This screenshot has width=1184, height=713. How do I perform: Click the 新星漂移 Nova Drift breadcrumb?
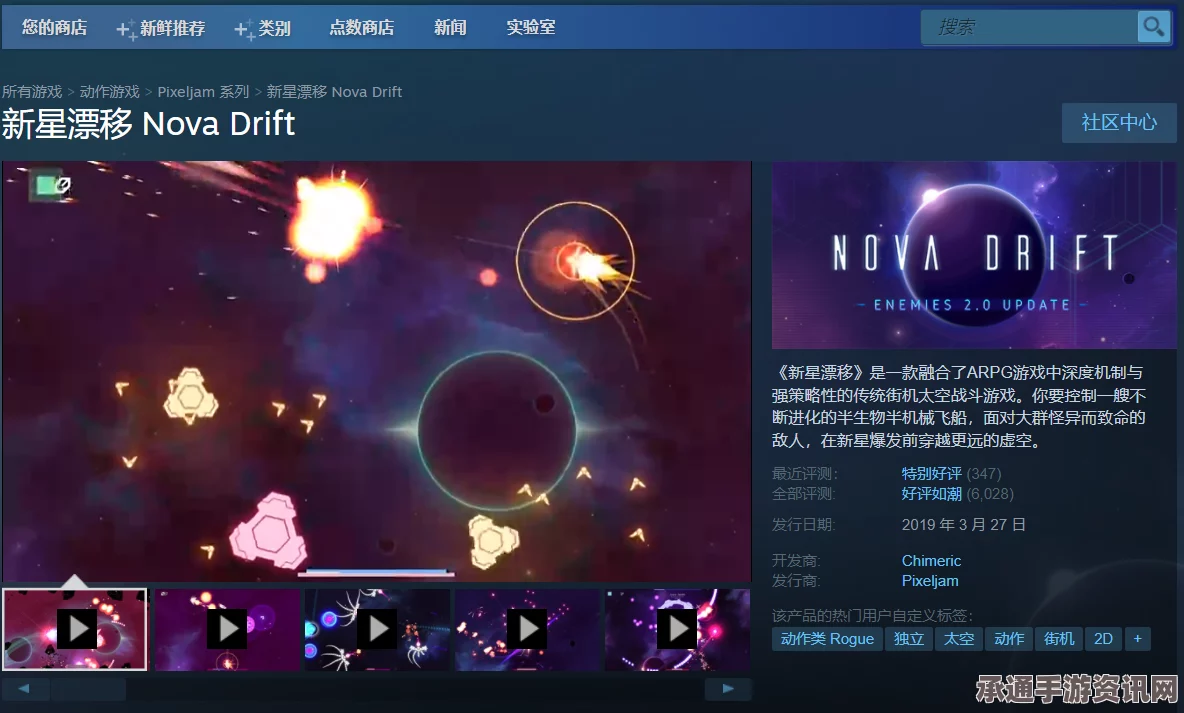click(334, 91)
